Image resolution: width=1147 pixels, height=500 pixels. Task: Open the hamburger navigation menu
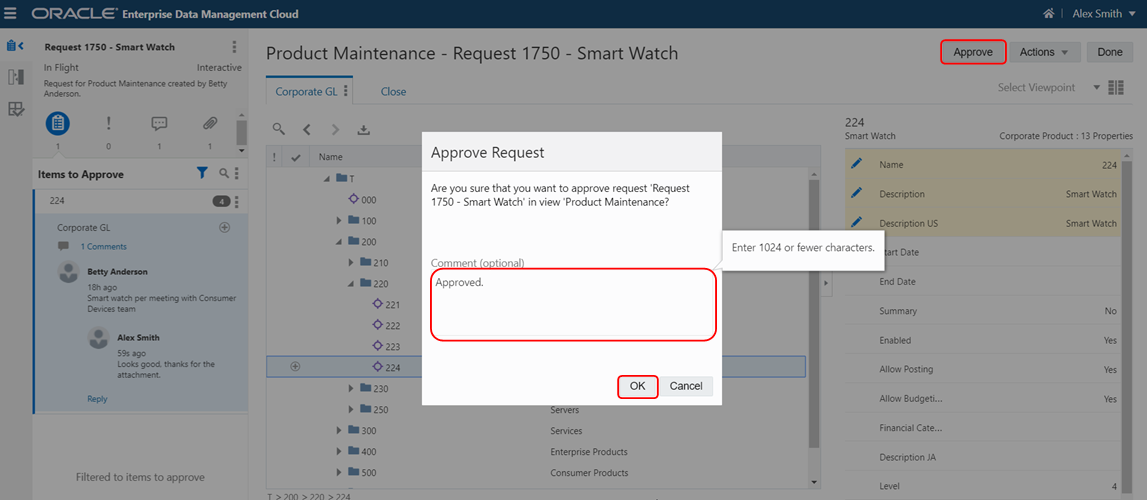click(12, 14)
